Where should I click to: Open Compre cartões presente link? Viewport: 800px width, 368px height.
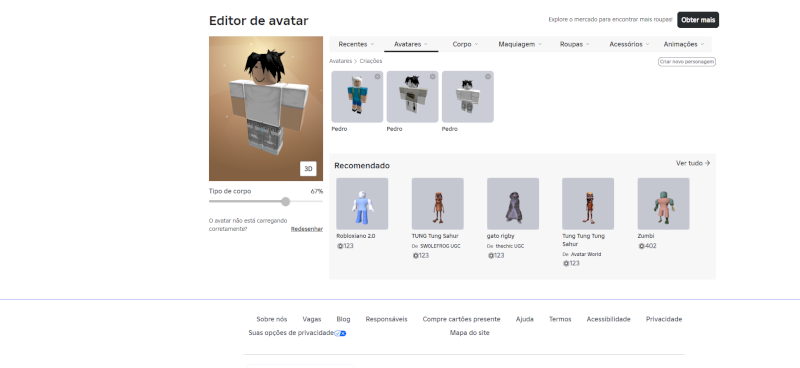461,320
